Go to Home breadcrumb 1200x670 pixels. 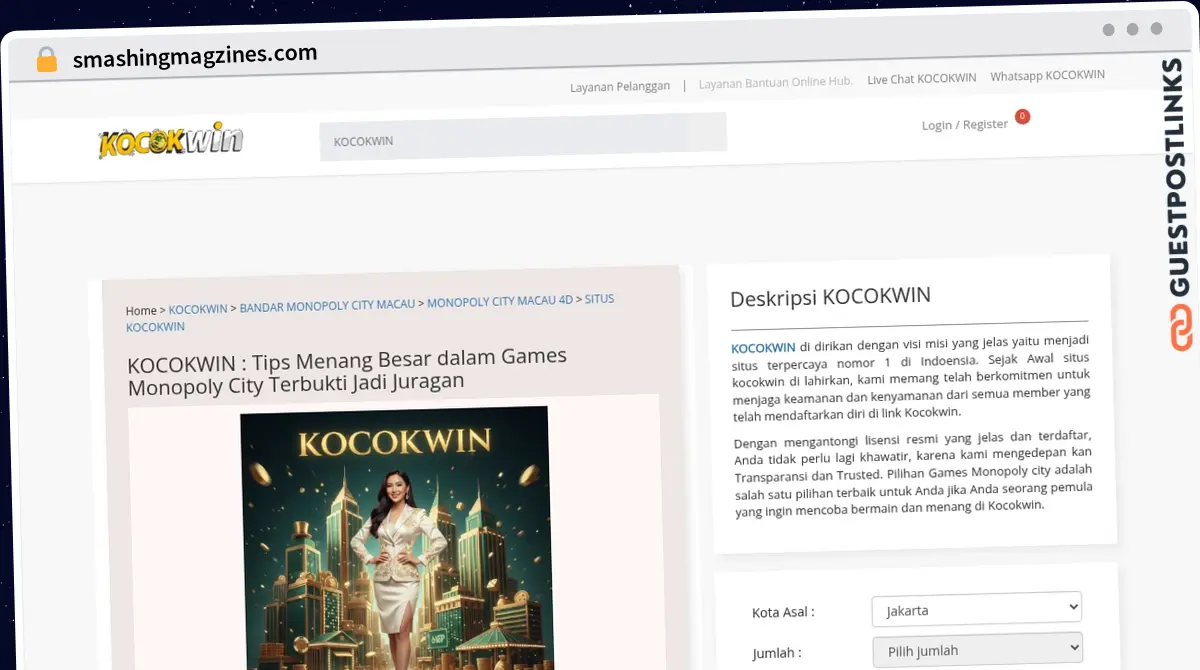(141, 311)
